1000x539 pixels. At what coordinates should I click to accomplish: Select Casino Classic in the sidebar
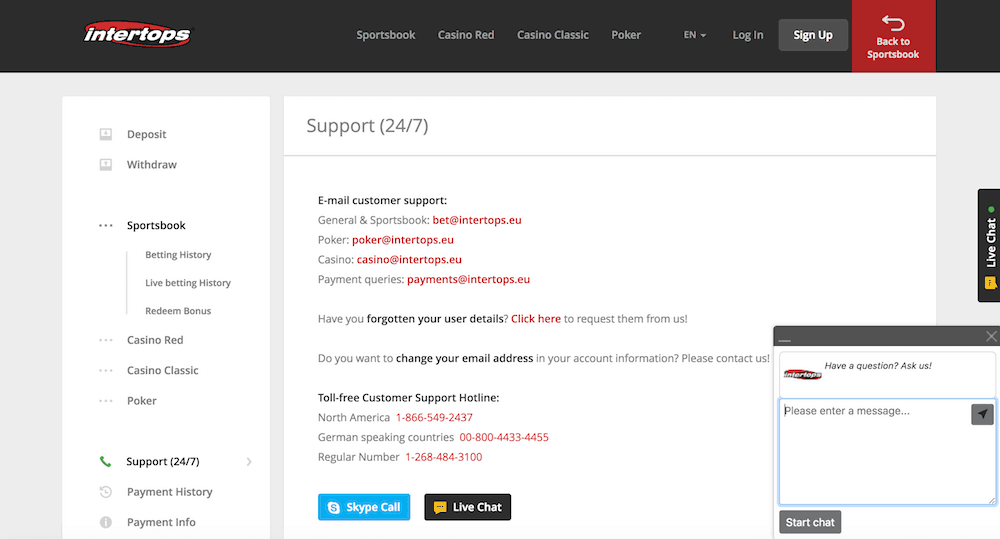[x=163, y=371]
